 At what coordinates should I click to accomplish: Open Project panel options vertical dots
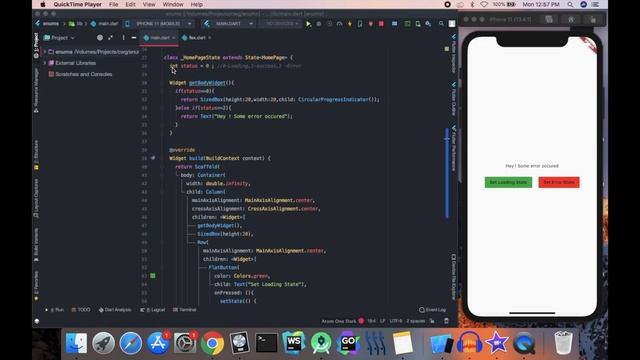[123, 38]
